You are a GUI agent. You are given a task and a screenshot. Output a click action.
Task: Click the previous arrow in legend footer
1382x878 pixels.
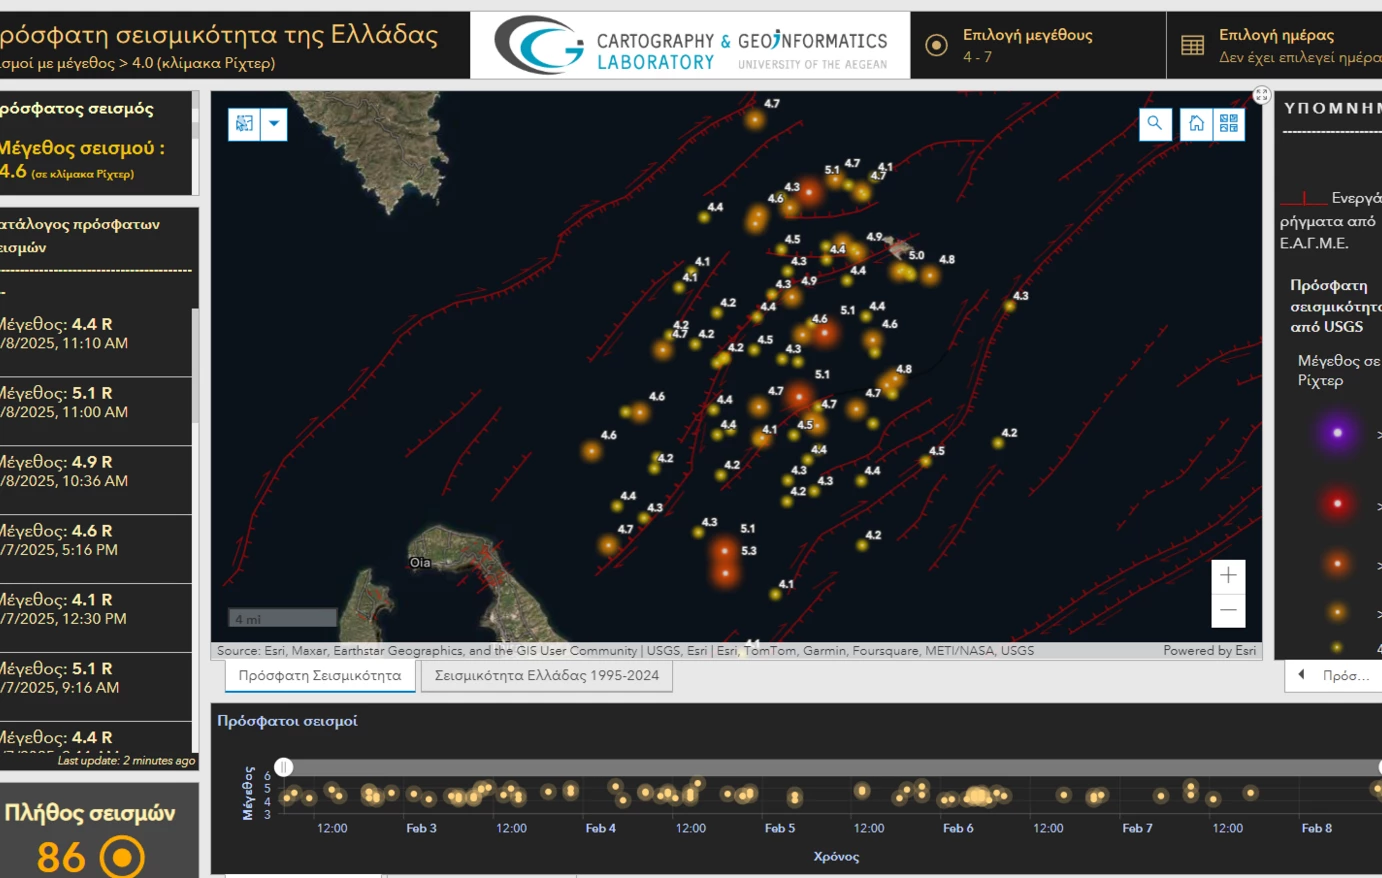(1301, 675)
